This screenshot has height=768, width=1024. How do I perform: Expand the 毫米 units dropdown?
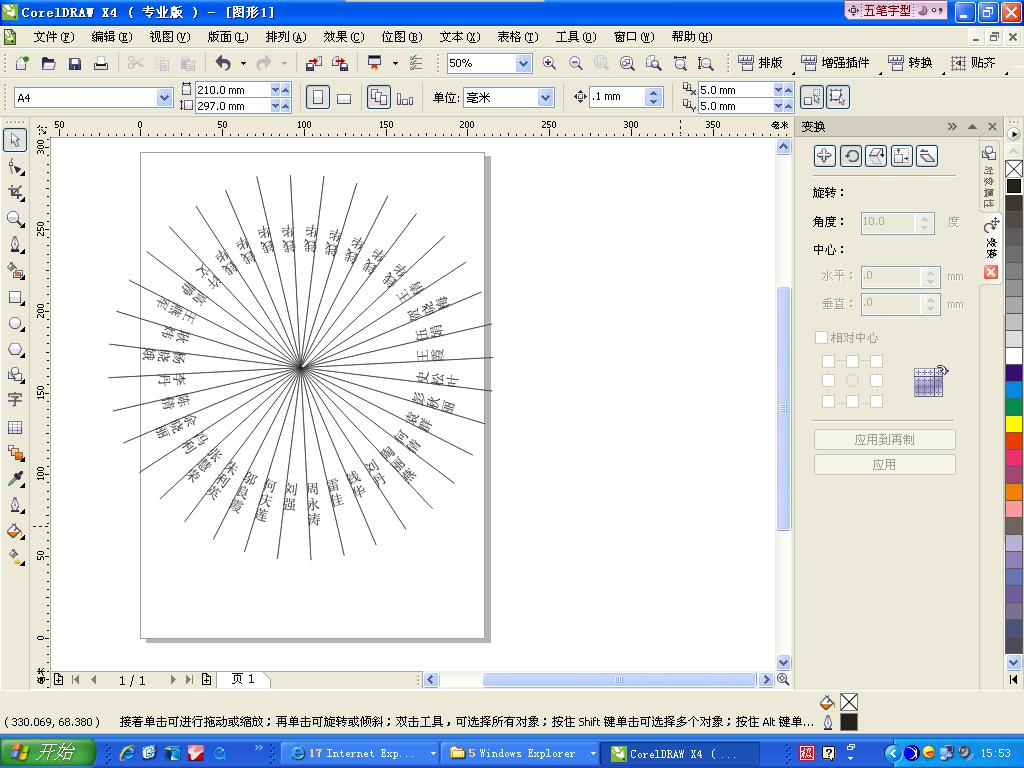(x=545, y=98)
